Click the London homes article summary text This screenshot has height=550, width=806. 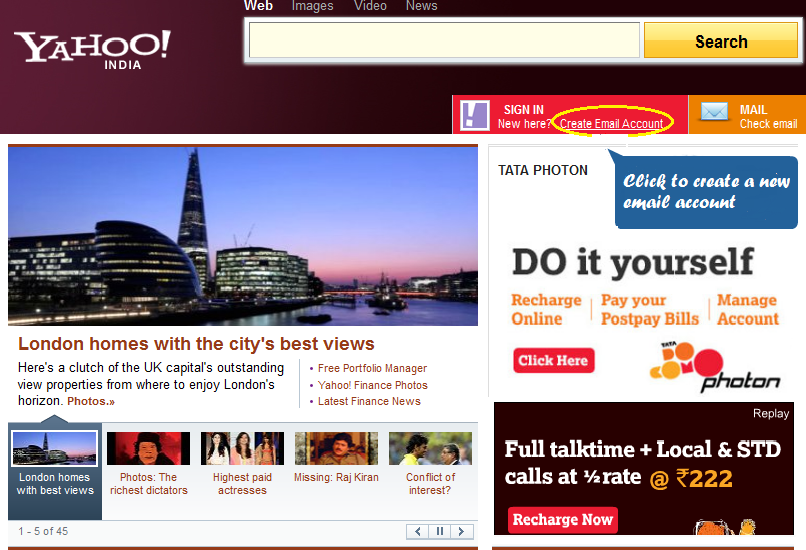(x=151, y=384)
